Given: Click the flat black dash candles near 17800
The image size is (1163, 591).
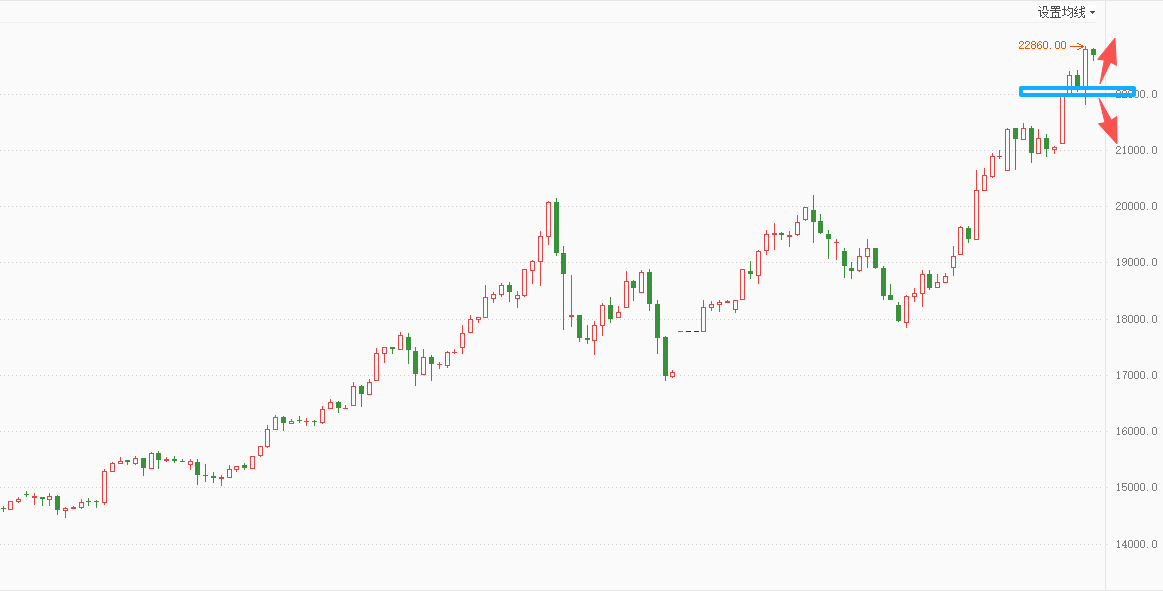Looking at the screenshot, I should (689, 330).
